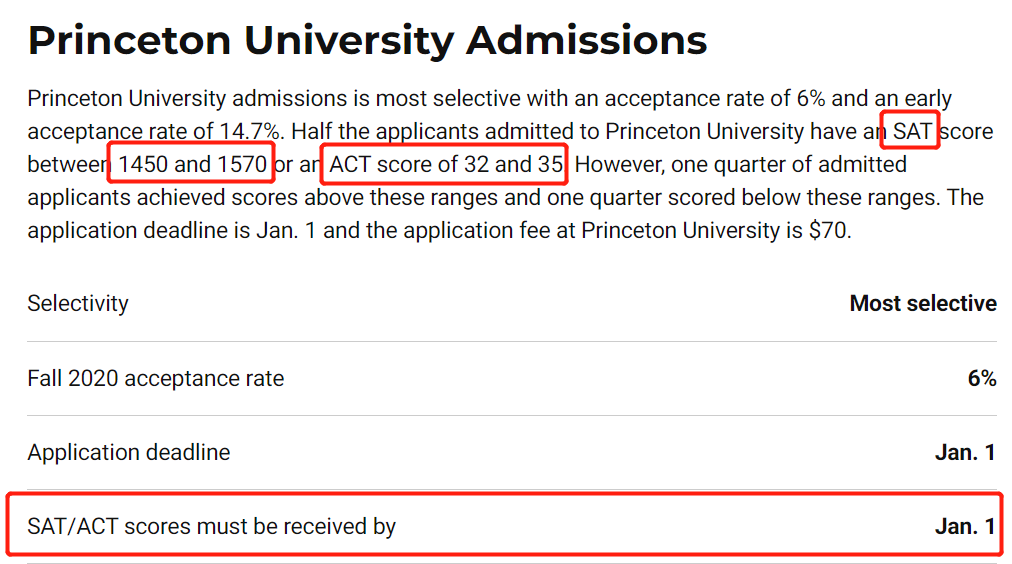The image size is (1012, 564).
Task: Select the highlighted SAT word in paragraph
Action: pos(911,131)
